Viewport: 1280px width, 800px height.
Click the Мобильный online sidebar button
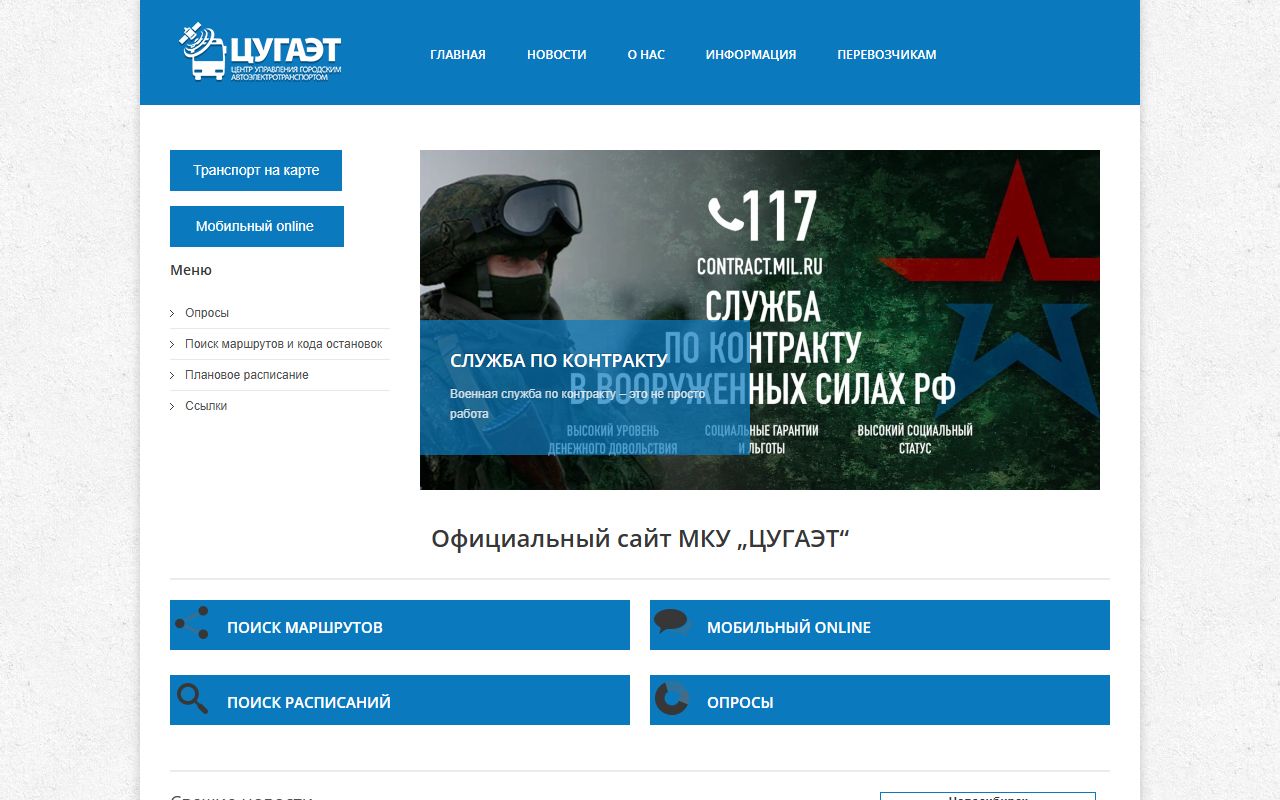point(257,226)
